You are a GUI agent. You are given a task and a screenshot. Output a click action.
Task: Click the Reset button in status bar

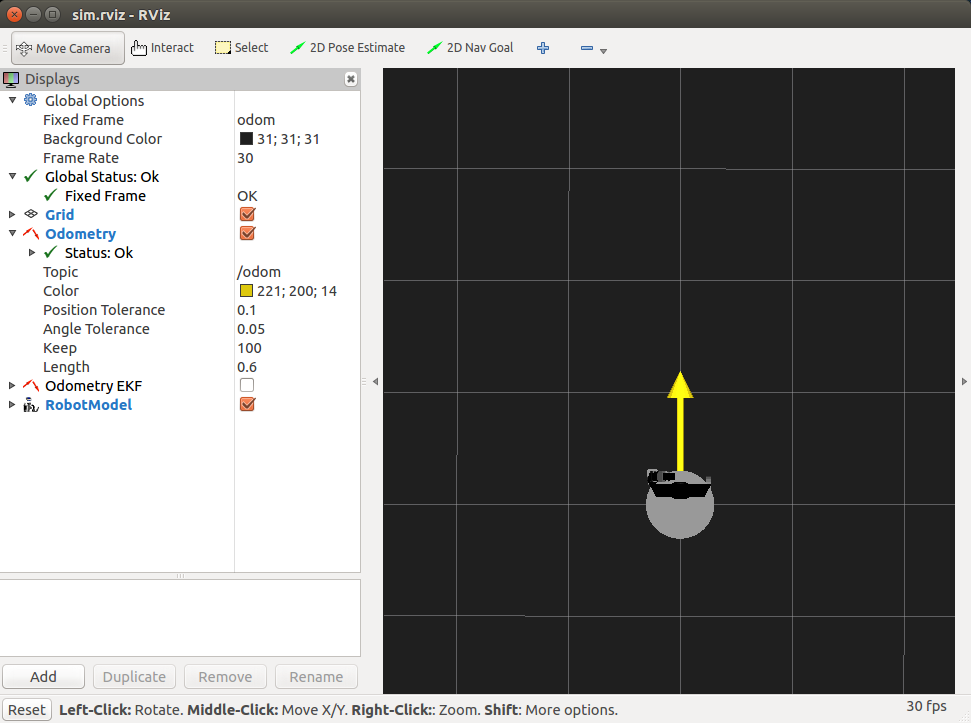[x=27, y=710]
